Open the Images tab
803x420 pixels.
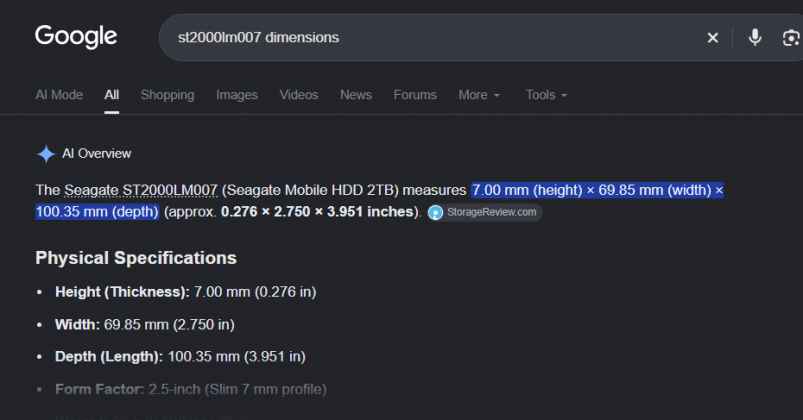pyautogui.click(x=237, y=95)
